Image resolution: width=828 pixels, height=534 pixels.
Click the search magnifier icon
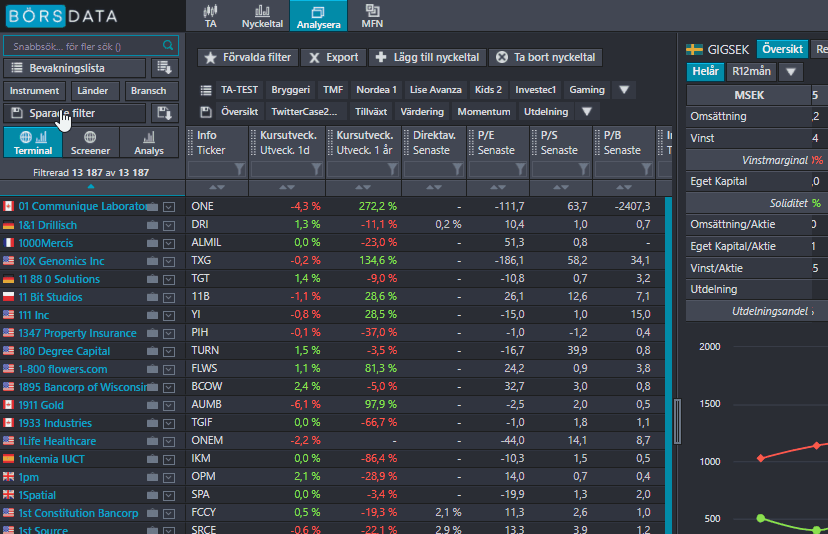[x=168, y=45]
